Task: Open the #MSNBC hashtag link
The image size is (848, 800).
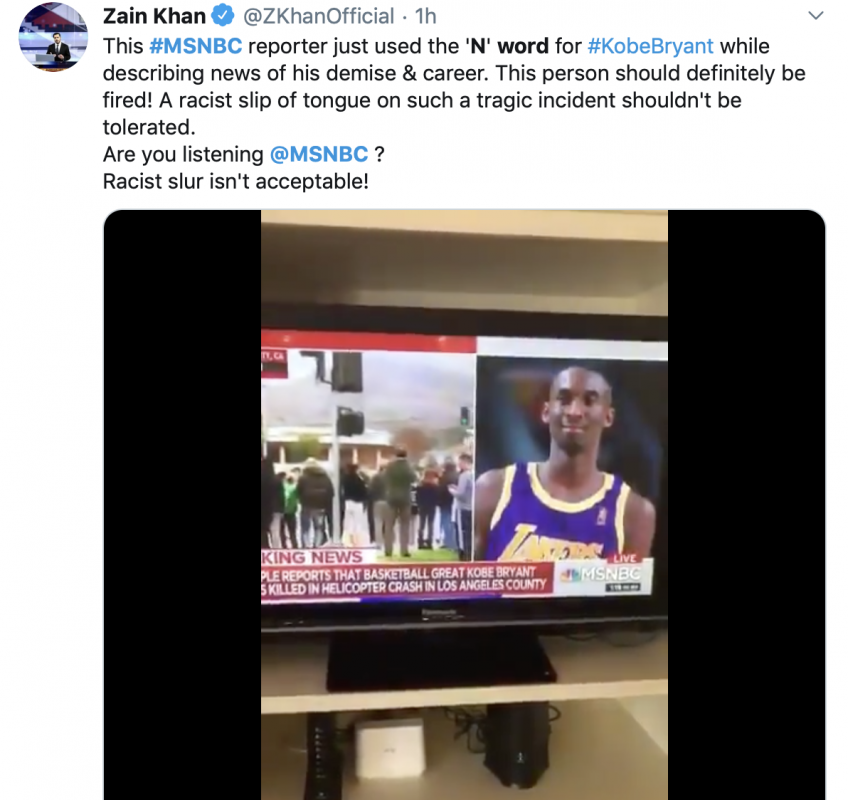Action: click(x=195, y=46)
